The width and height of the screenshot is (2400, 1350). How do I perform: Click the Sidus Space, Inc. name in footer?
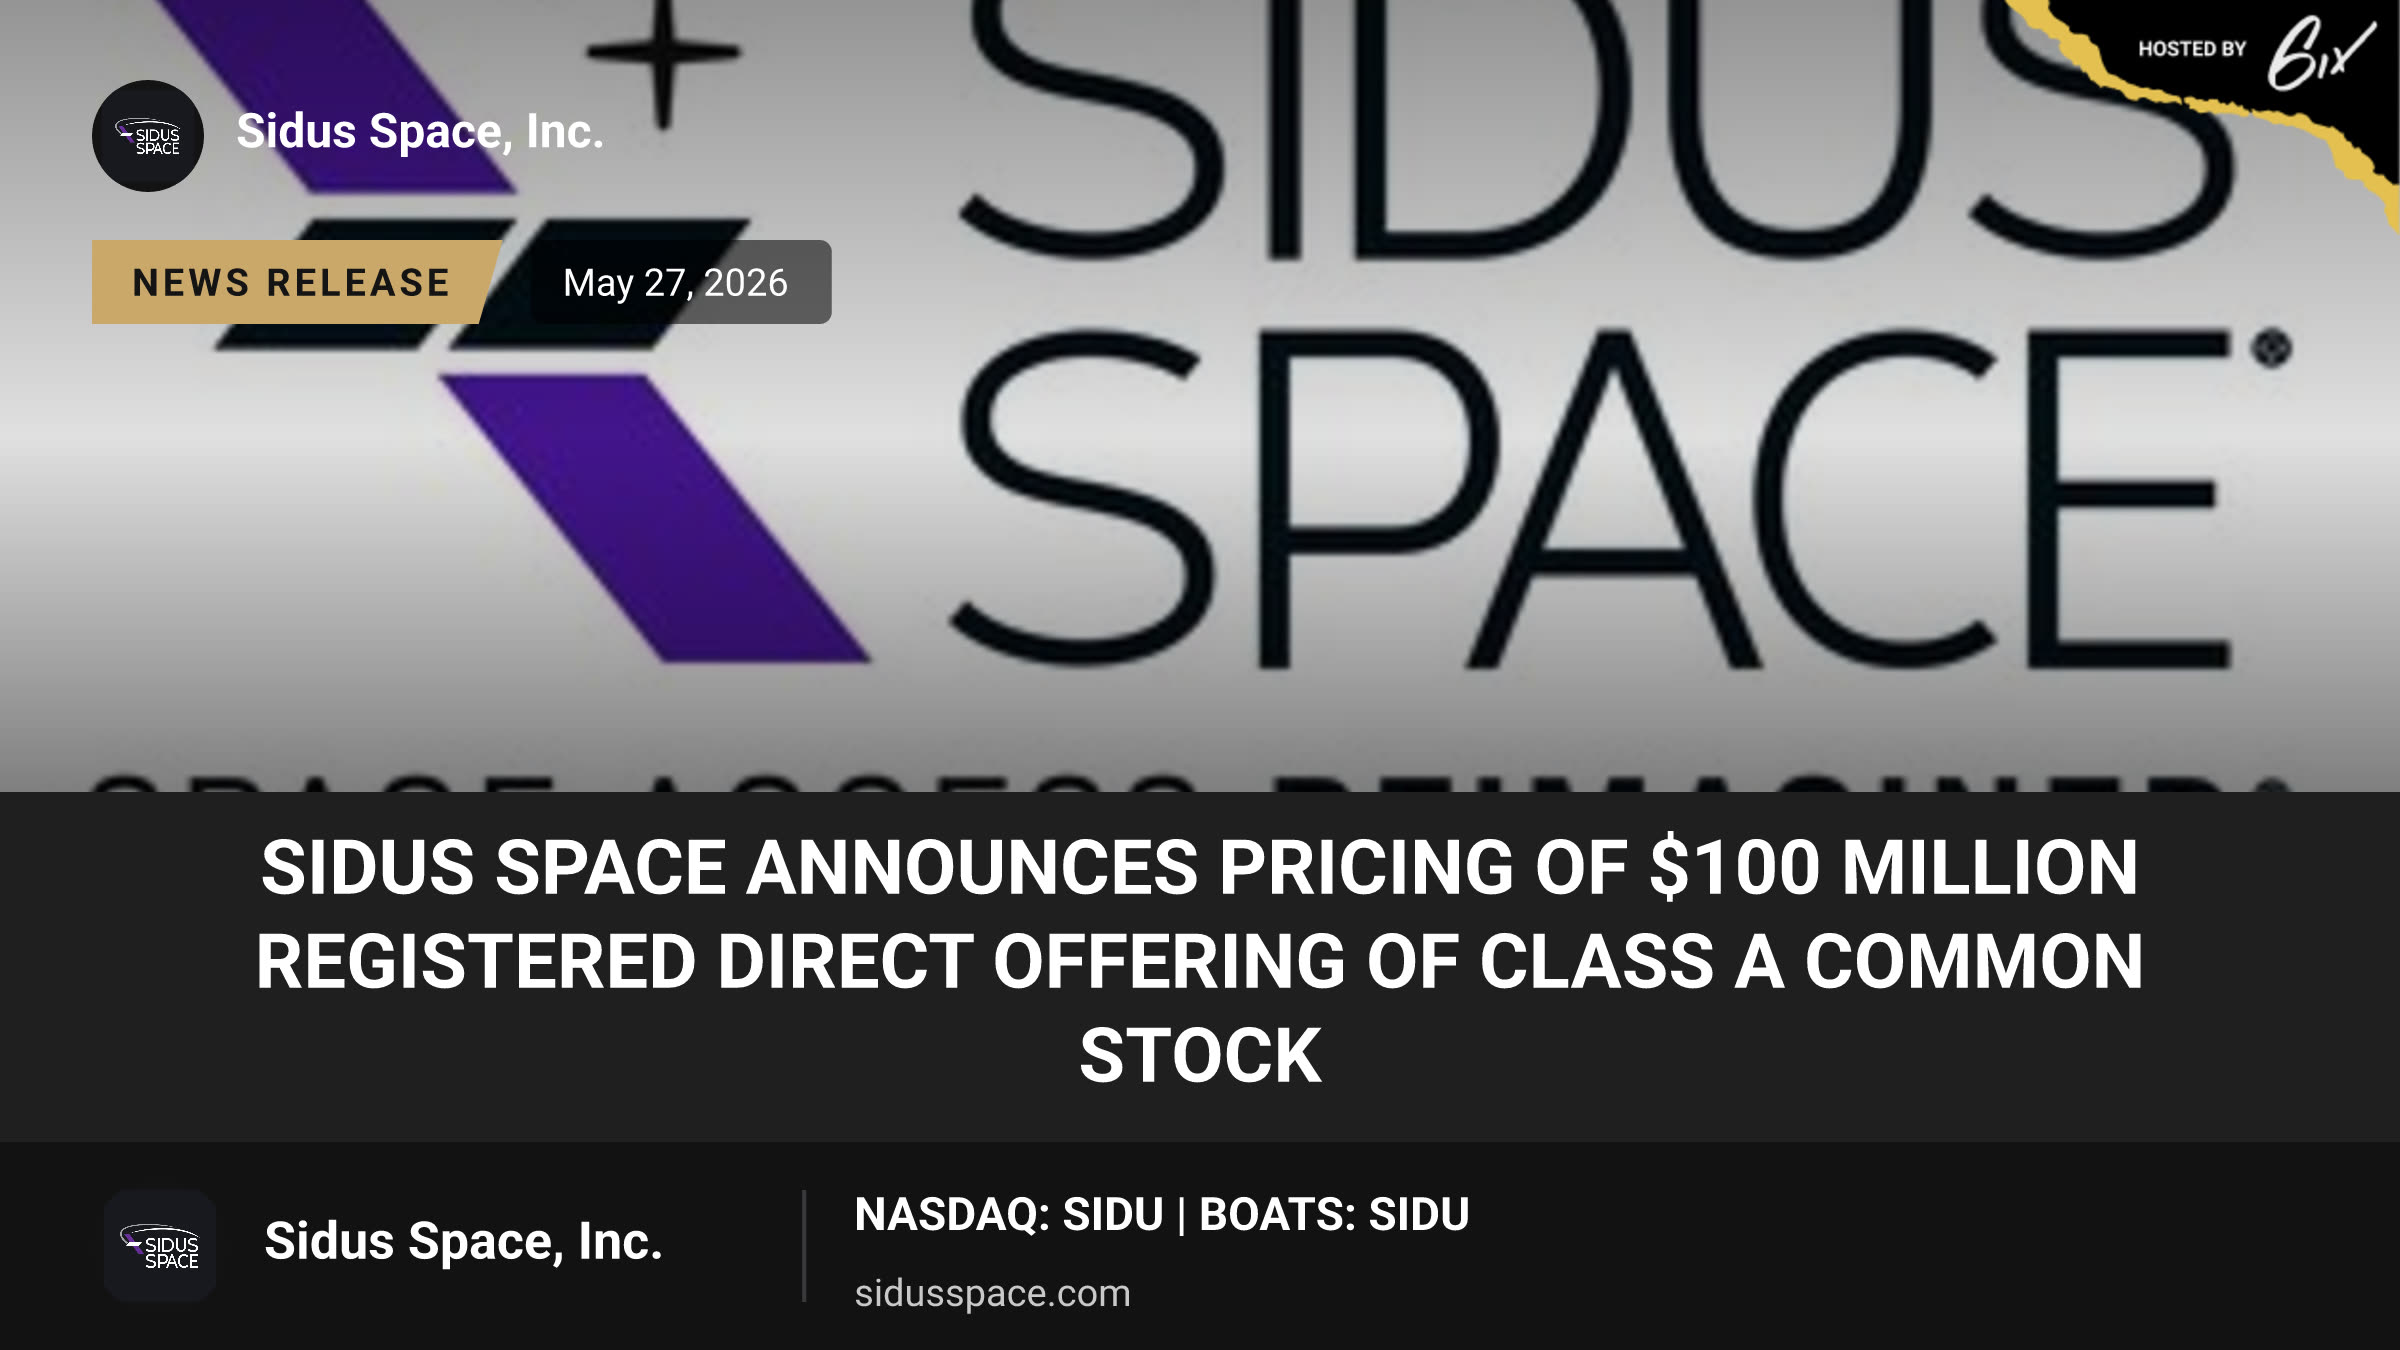tap(463, 1242)
